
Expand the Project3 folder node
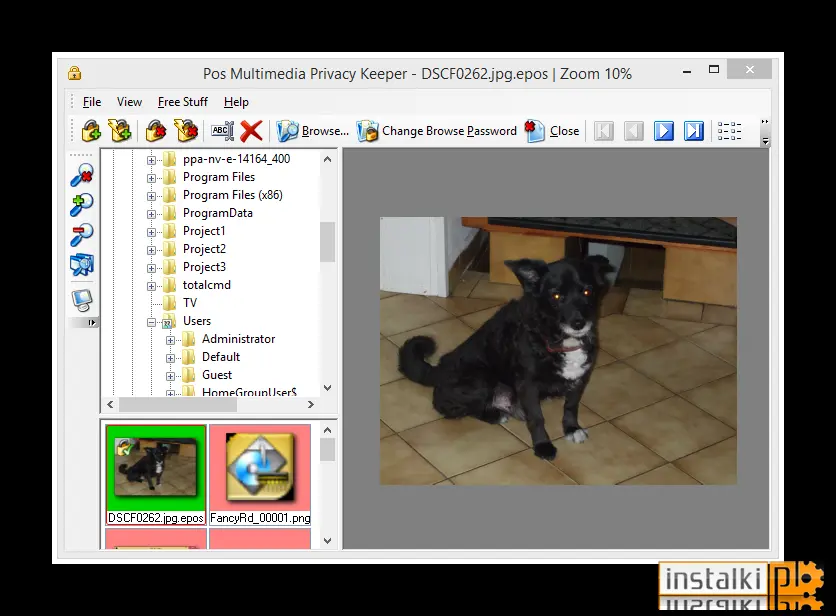tap(151, 268)
